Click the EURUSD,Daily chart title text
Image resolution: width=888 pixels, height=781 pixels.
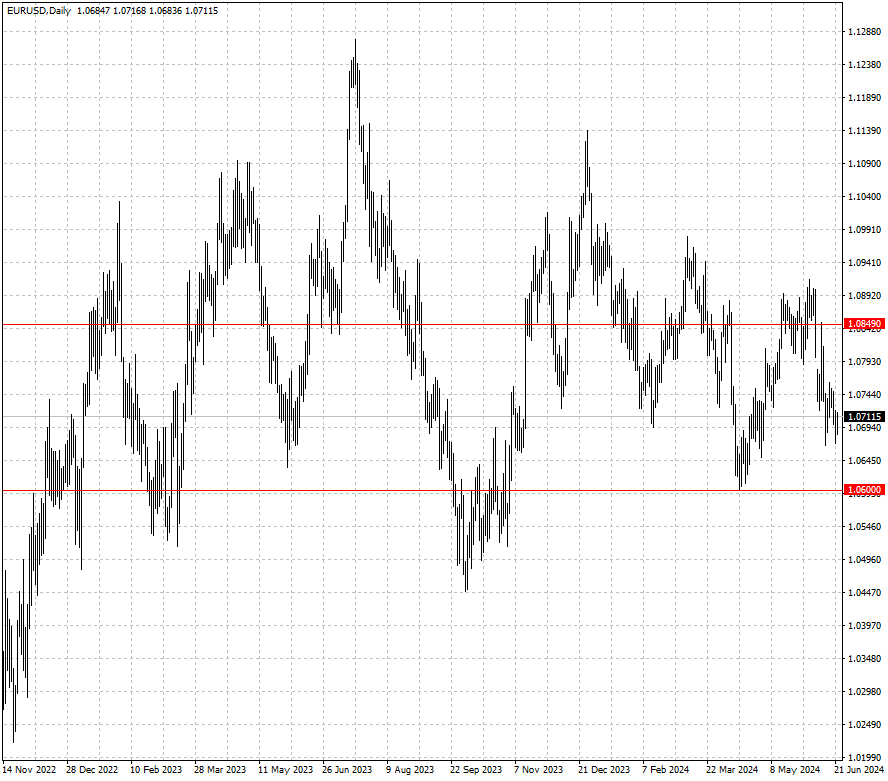point(39,11)
